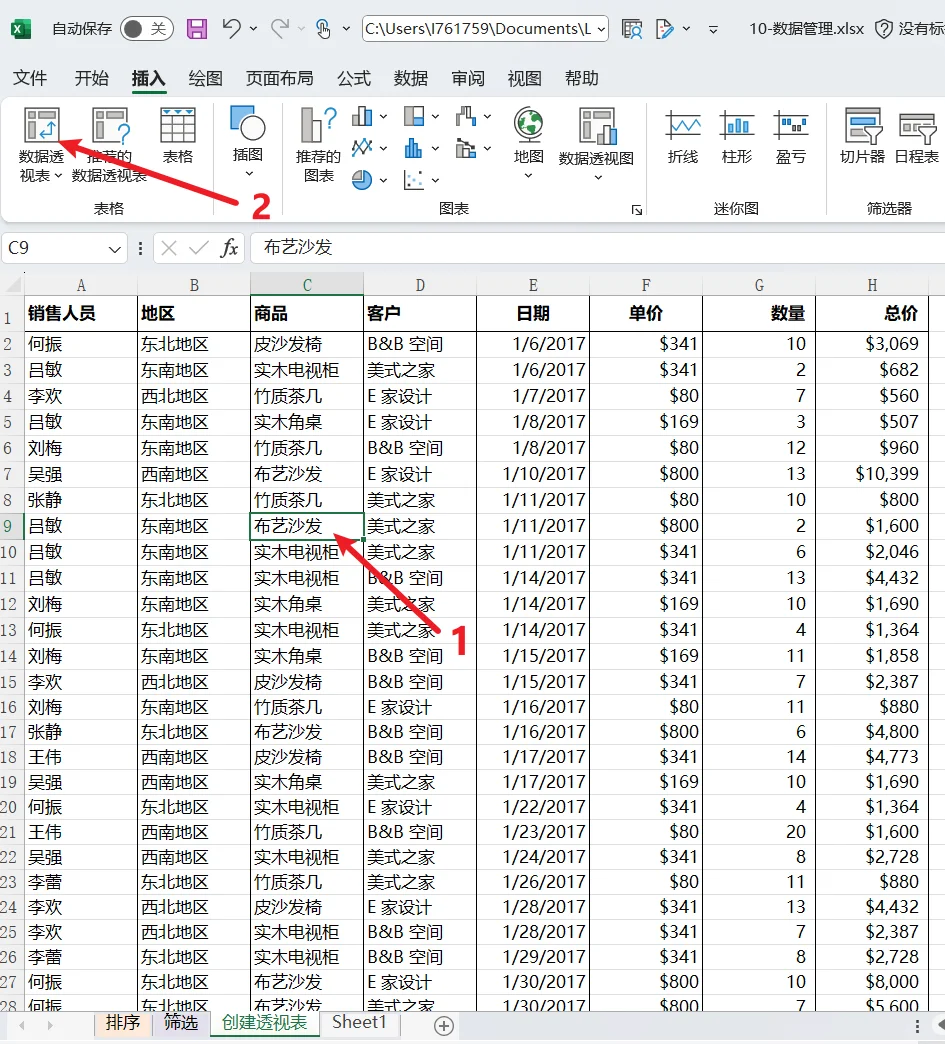The height and width of the screenshot is (1044, 945).
Task: Expand the Name Box dropdown arrow
Action: [x=115, y=249]
